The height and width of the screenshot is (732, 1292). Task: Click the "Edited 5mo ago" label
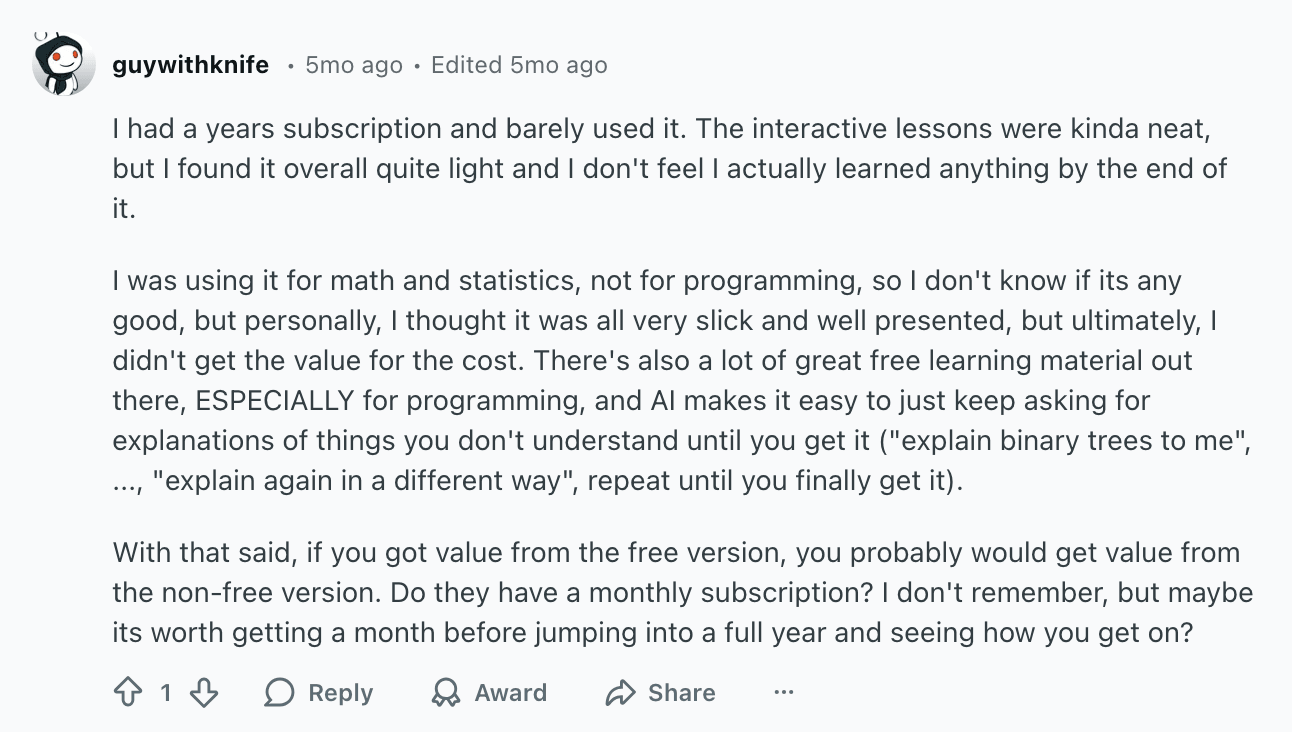519,65
